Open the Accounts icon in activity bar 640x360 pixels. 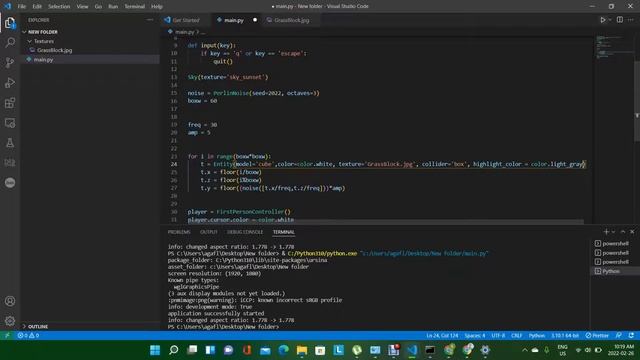click(10, 301)
